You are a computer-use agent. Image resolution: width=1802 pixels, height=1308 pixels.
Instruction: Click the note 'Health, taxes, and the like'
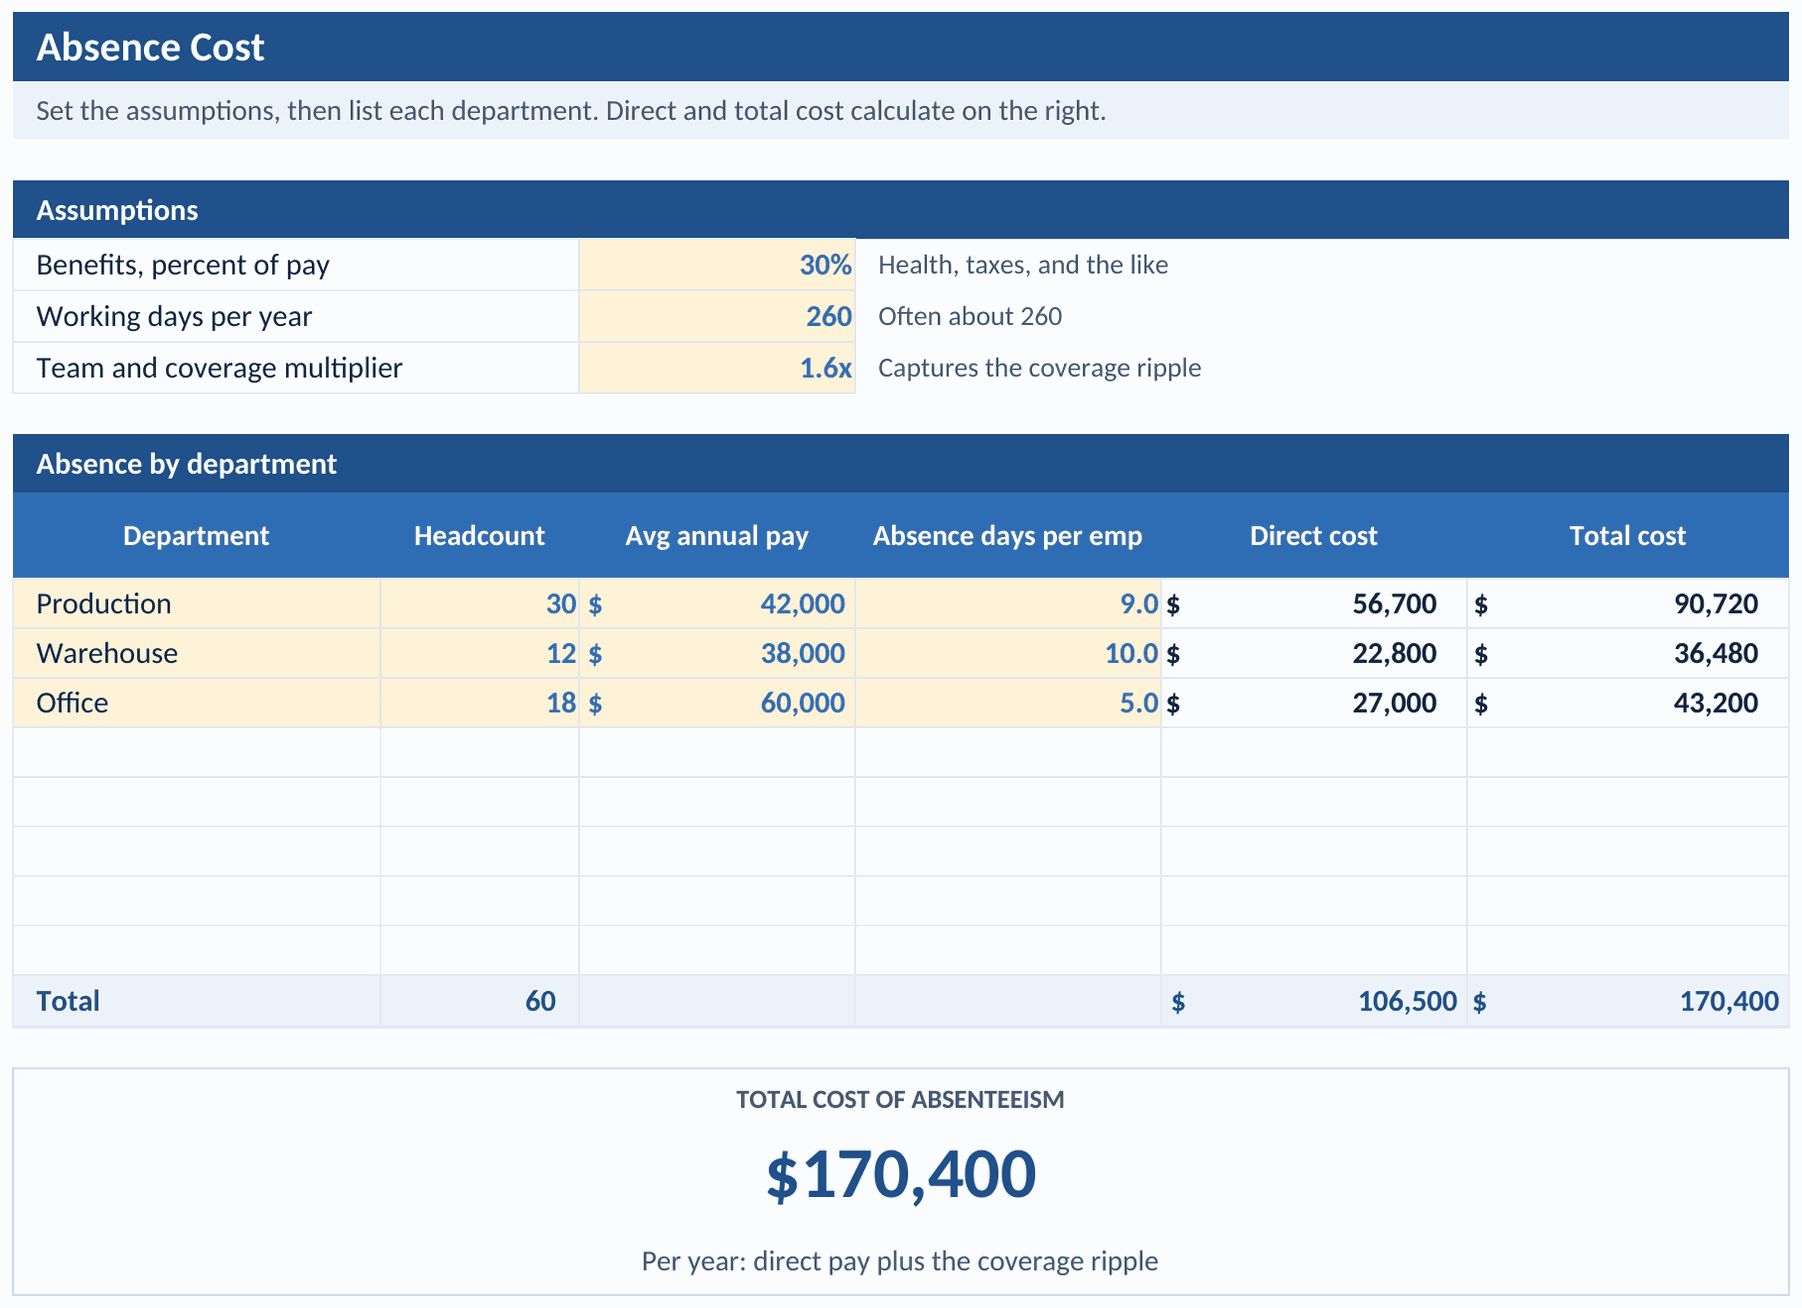[1023, 265]
